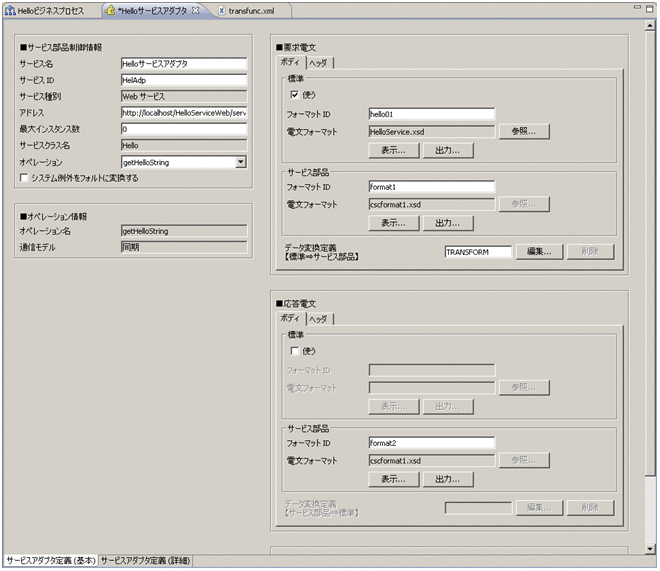
Task: Open the オペレーション dropdown list
Action: 241,162
